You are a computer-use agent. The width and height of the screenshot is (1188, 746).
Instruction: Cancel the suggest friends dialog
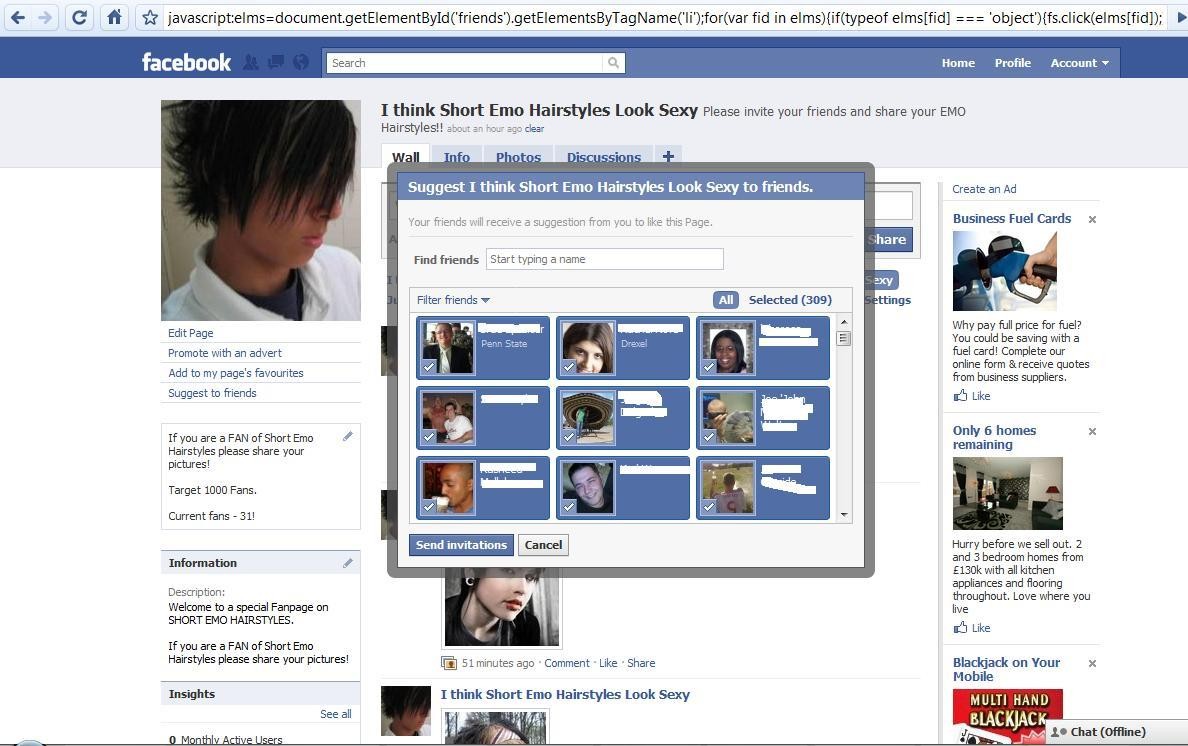[543, 545]
